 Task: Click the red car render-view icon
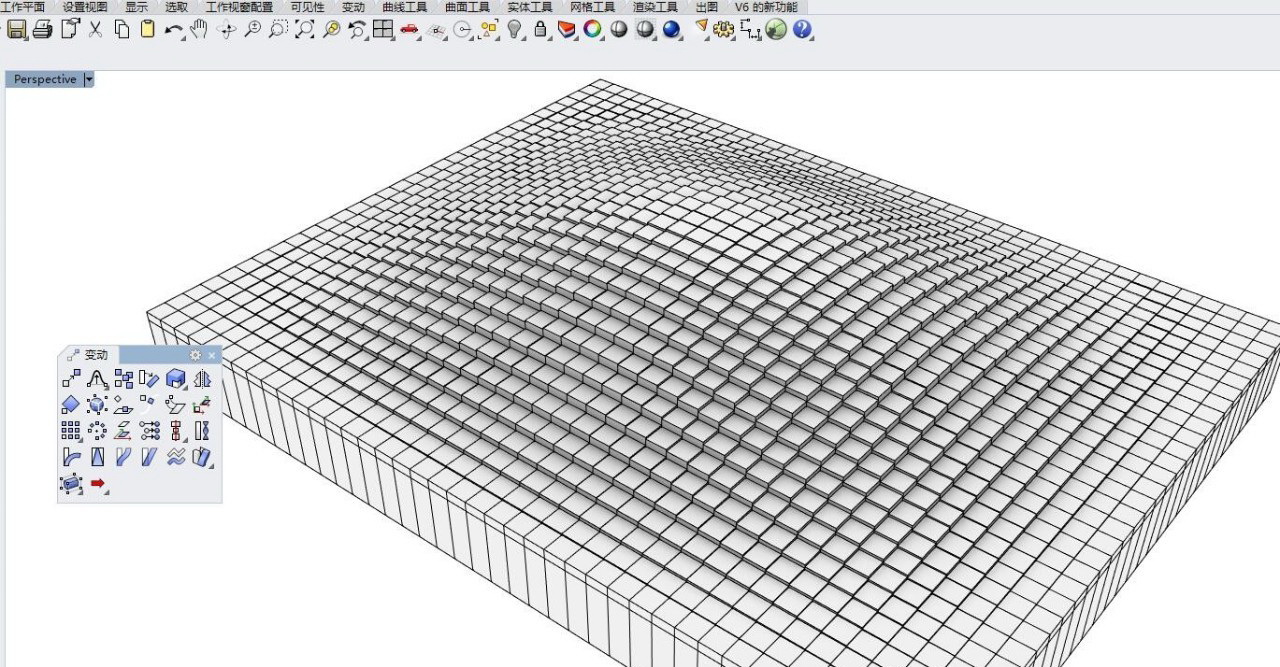409,30
